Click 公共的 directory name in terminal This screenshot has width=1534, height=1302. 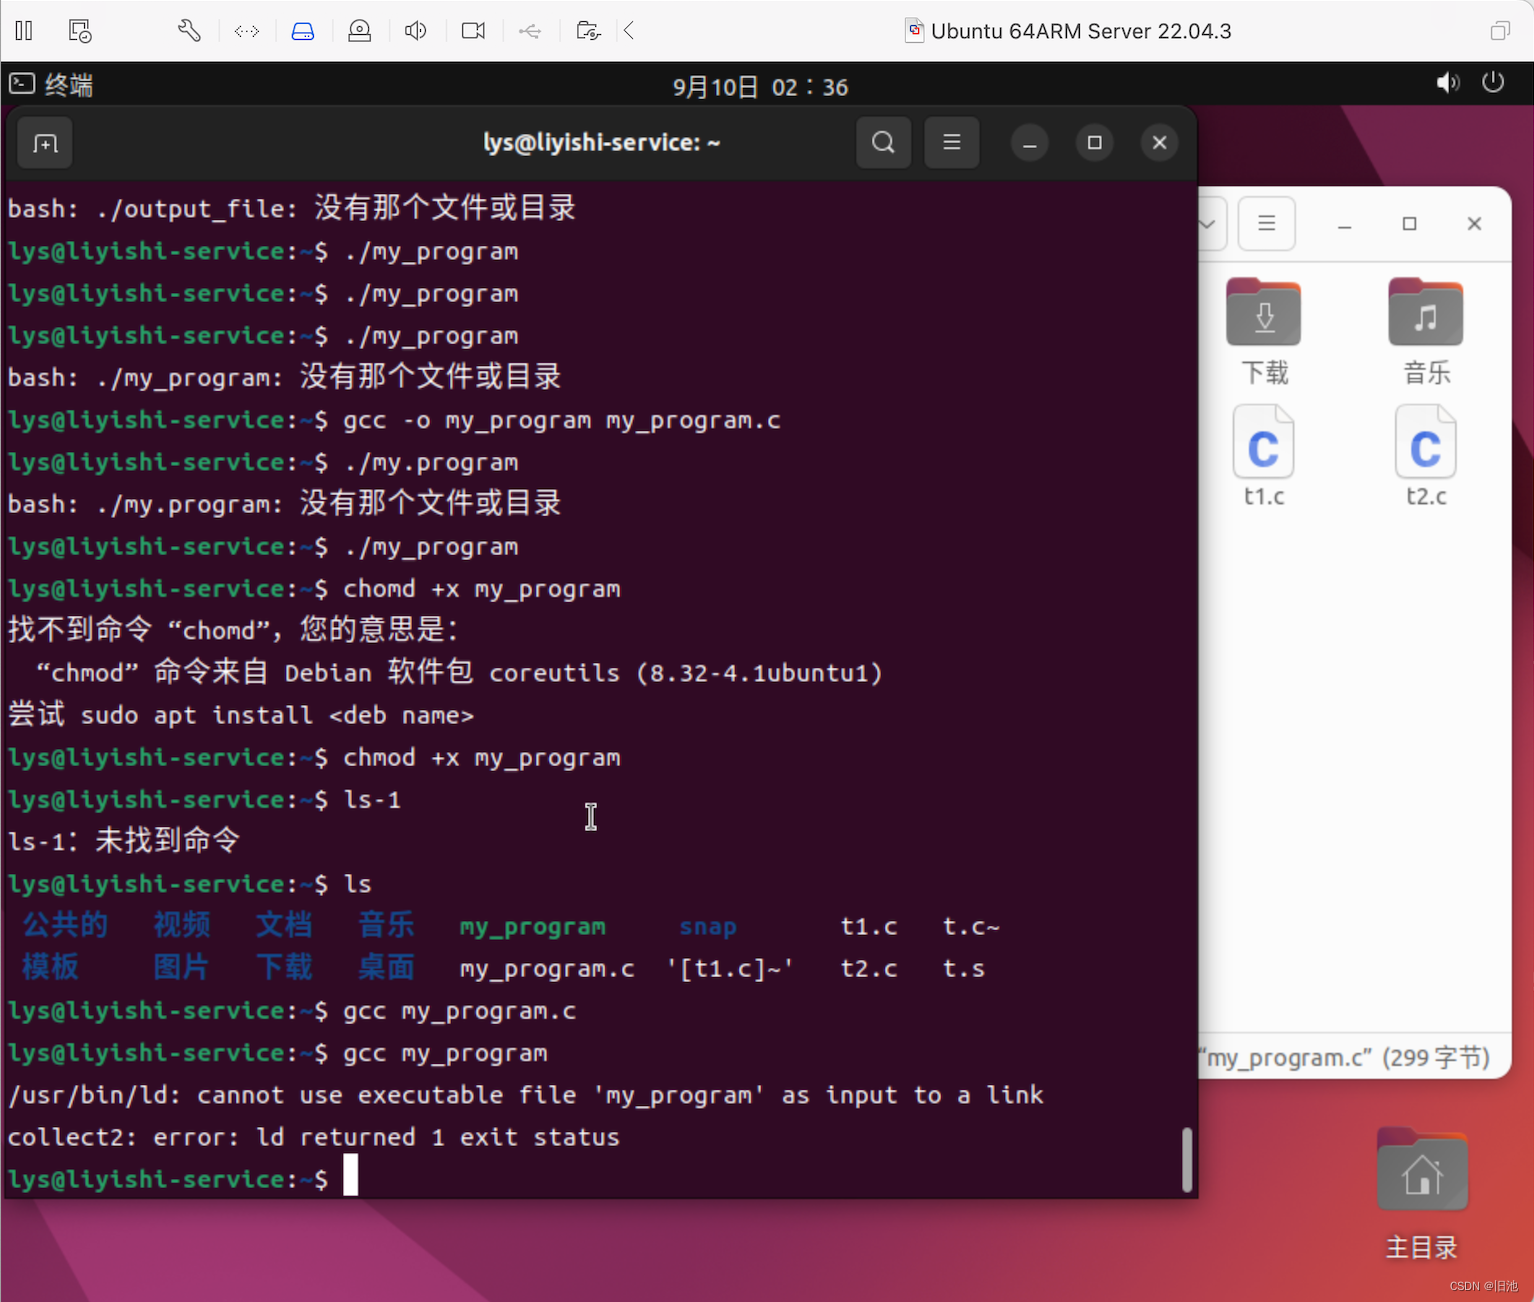(x=65, y=925)
